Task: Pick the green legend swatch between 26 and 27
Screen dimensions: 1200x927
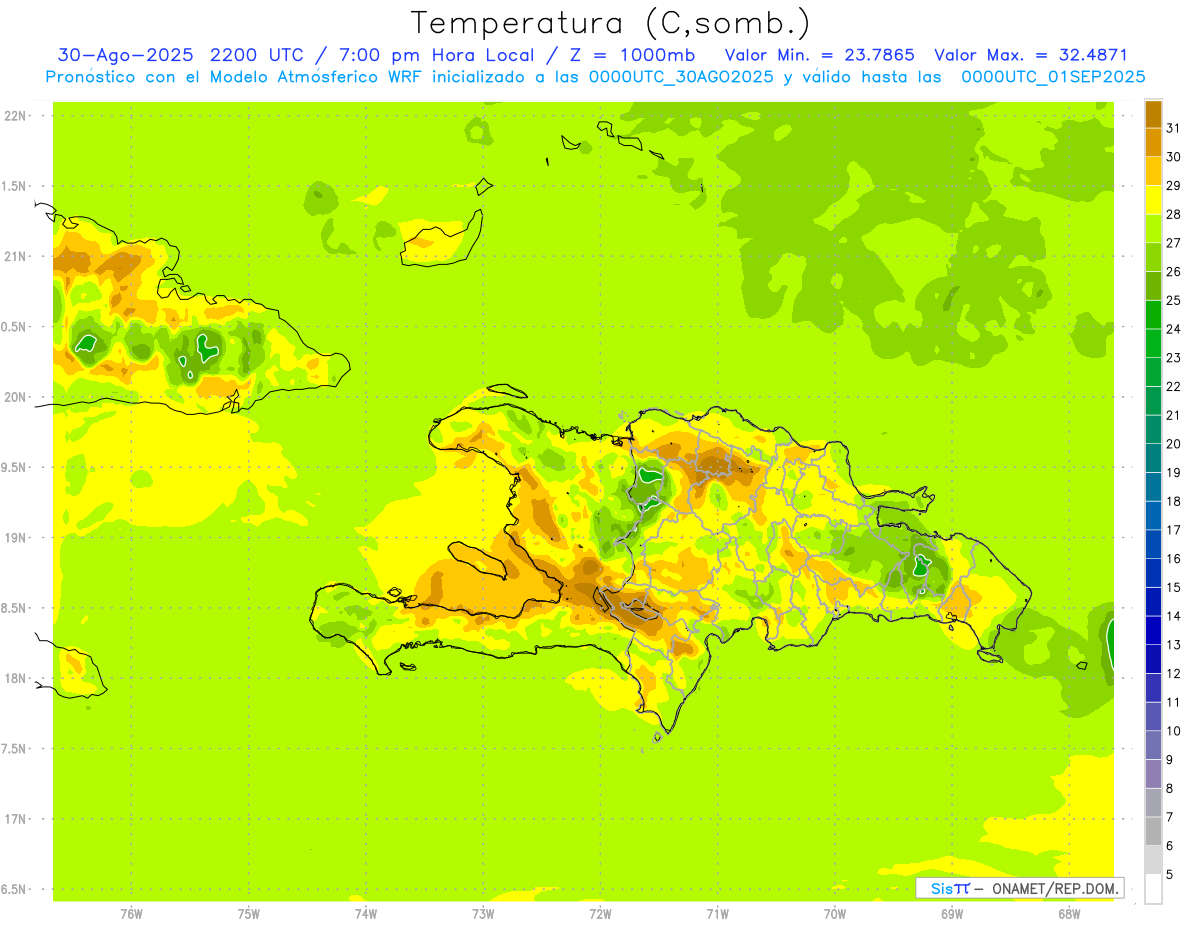Action: [x=1153, y=256]
